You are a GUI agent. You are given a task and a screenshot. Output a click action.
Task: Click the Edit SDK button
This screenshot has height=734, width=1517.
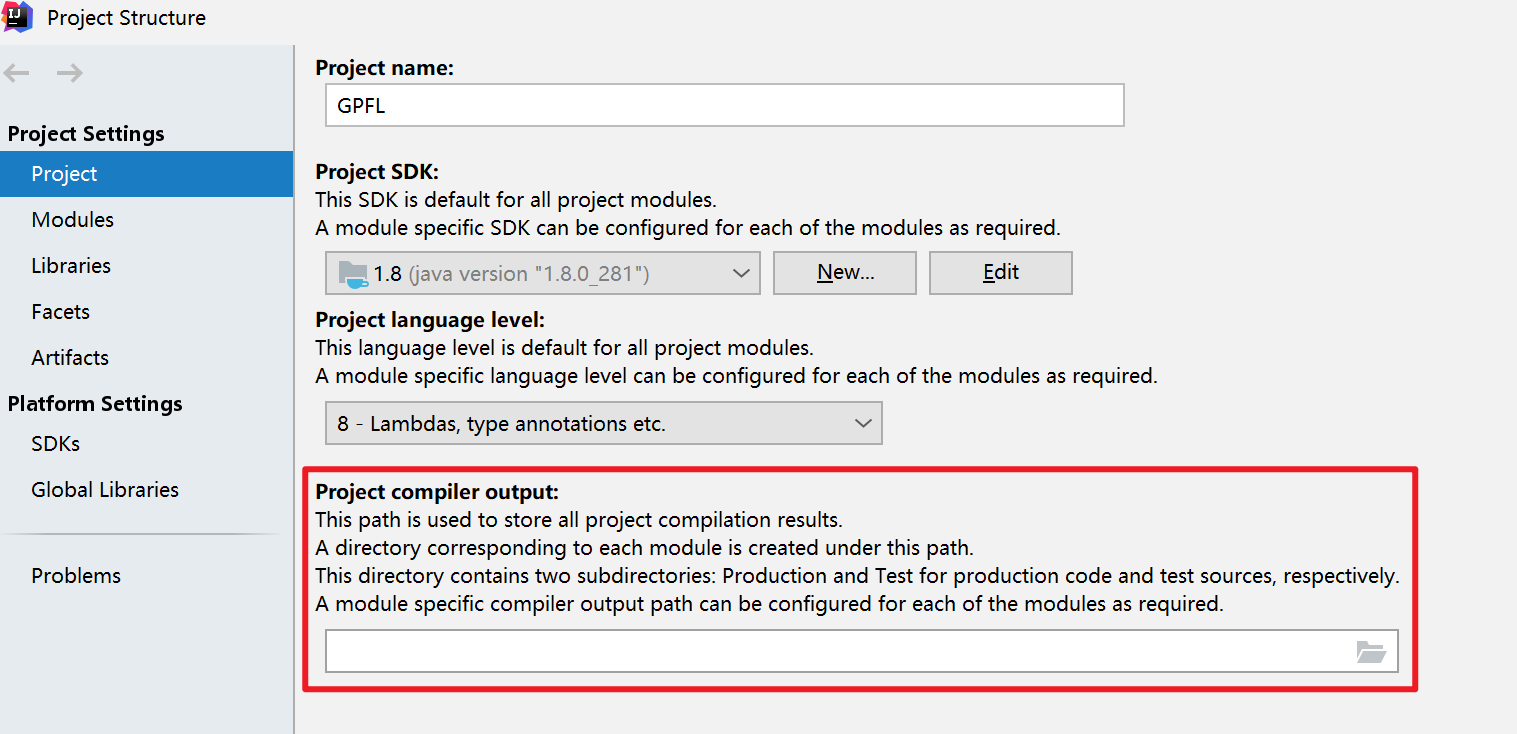[x=1000, y=273]
